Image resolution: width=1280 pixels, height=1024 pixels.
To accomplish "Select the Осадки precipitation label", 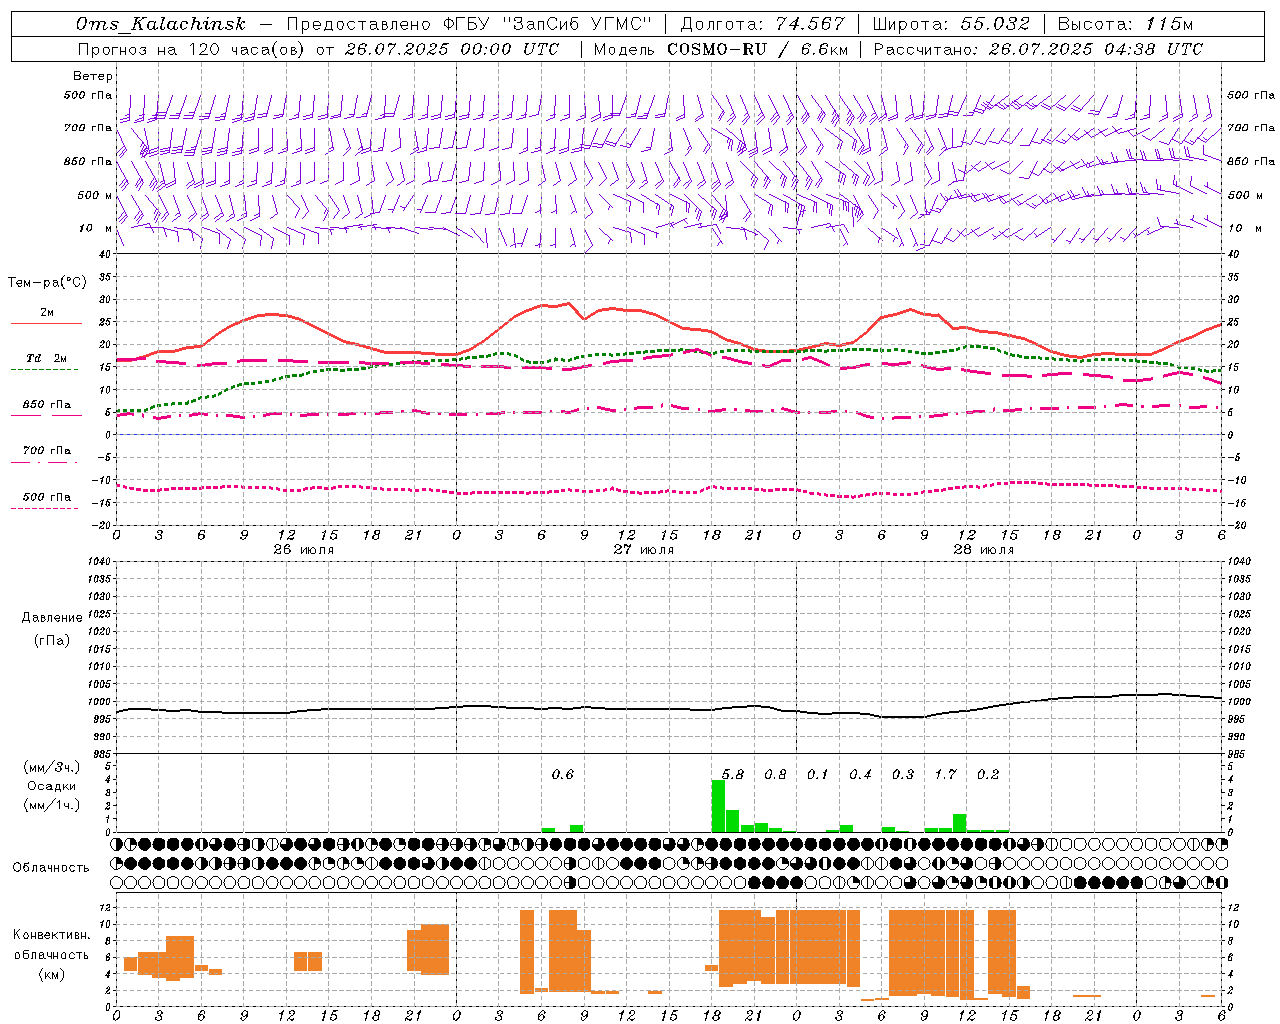I will click(51, 786).
